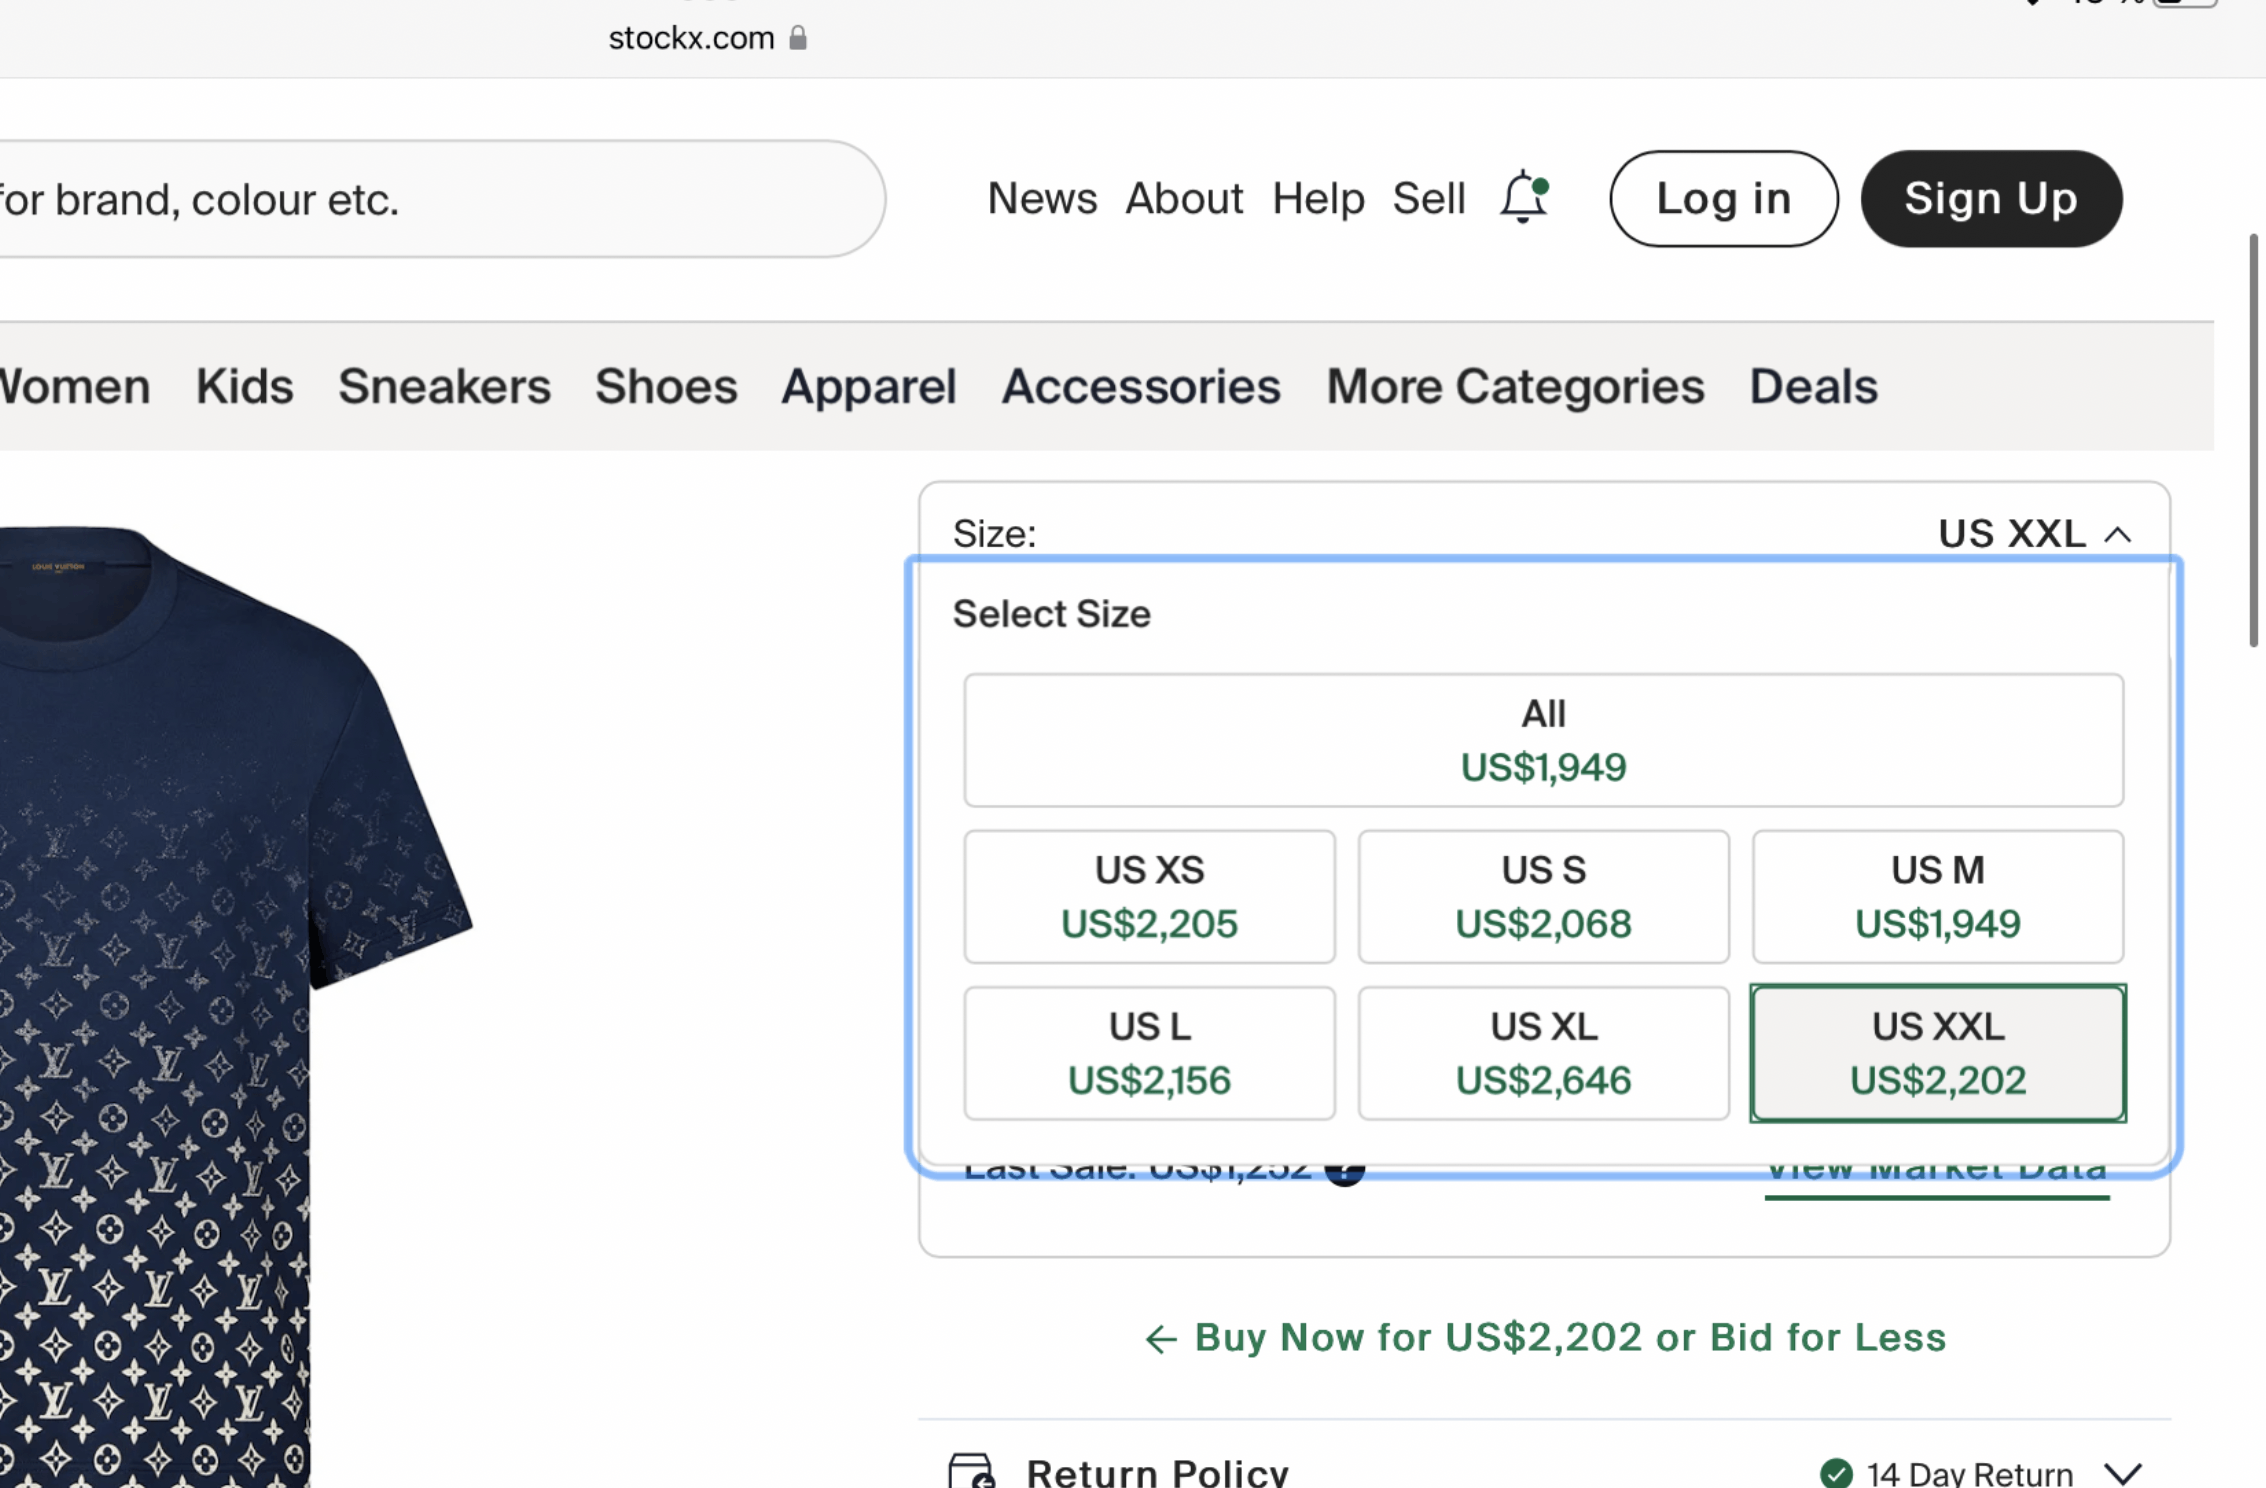Viewport: 2266px width, 1488px height.
Task: Click the green 14 Day Return checkmark icon
Action: (1836, 1473)
